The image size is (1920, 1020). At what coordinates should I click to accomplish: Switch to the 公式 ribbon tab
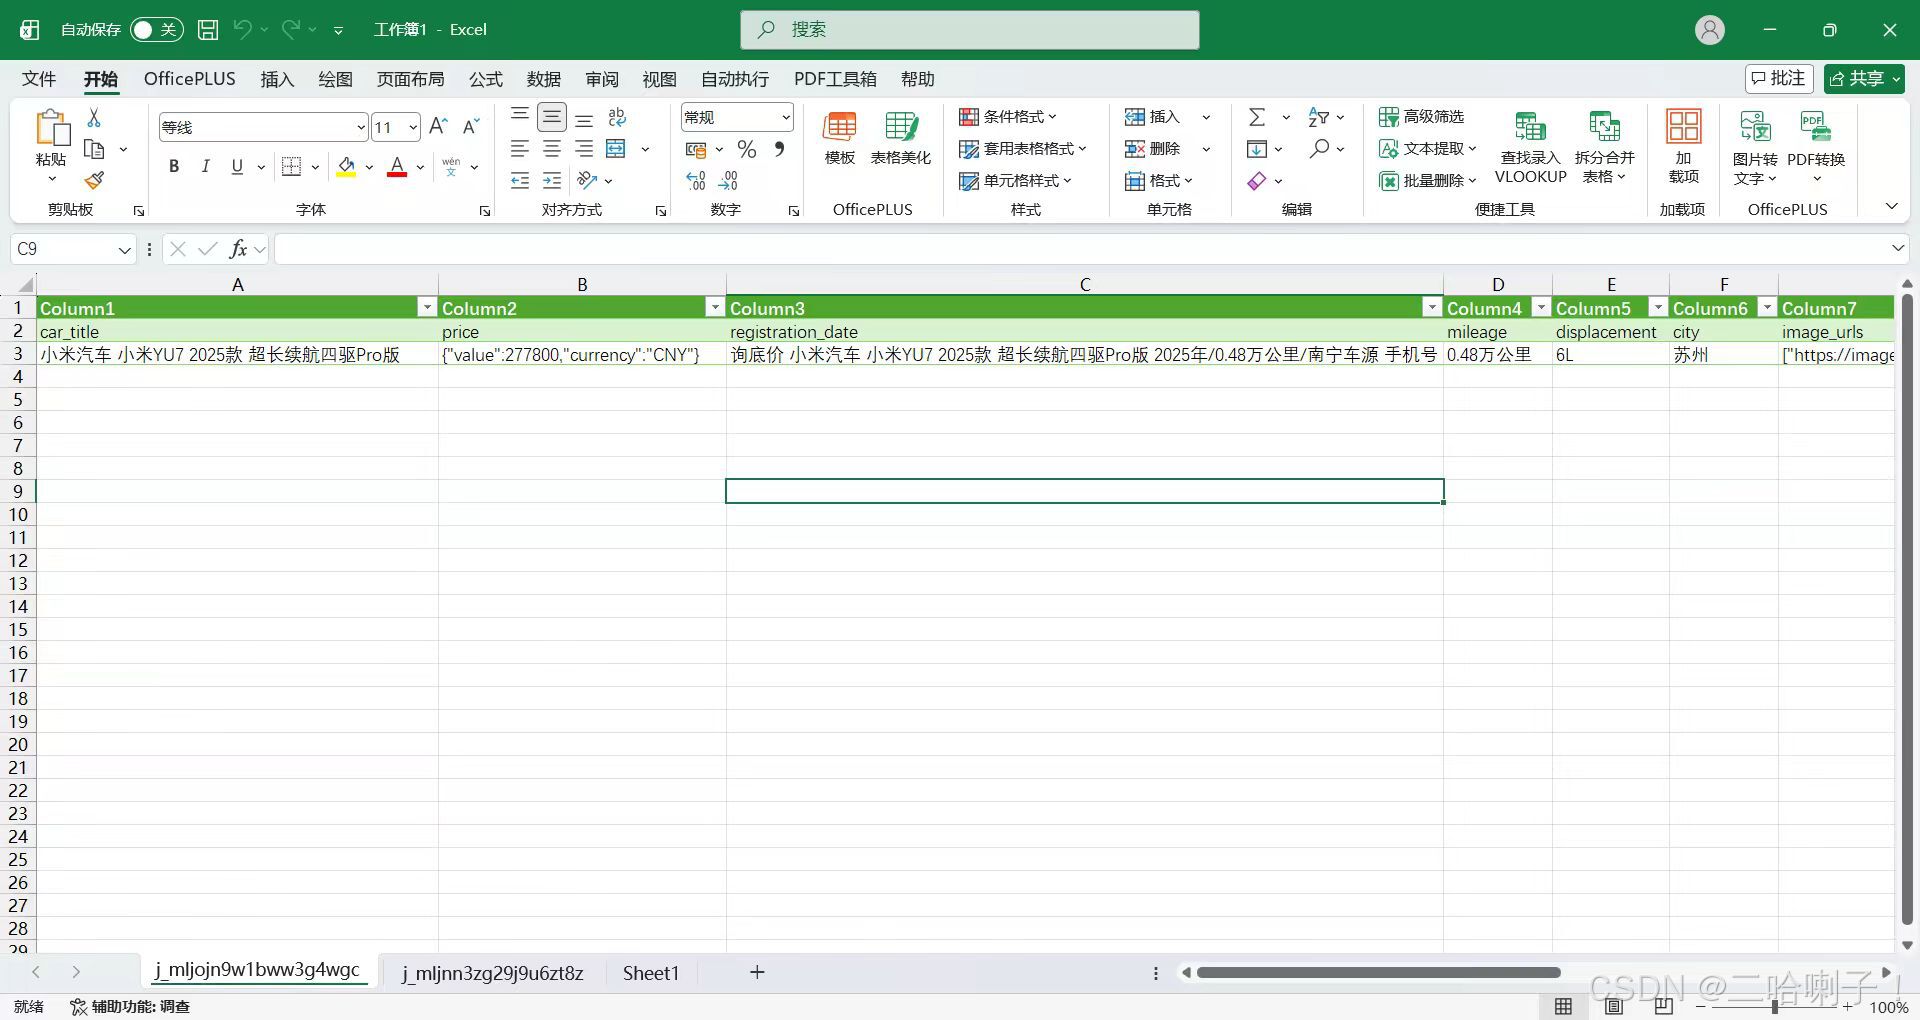[x=486, y=79]
